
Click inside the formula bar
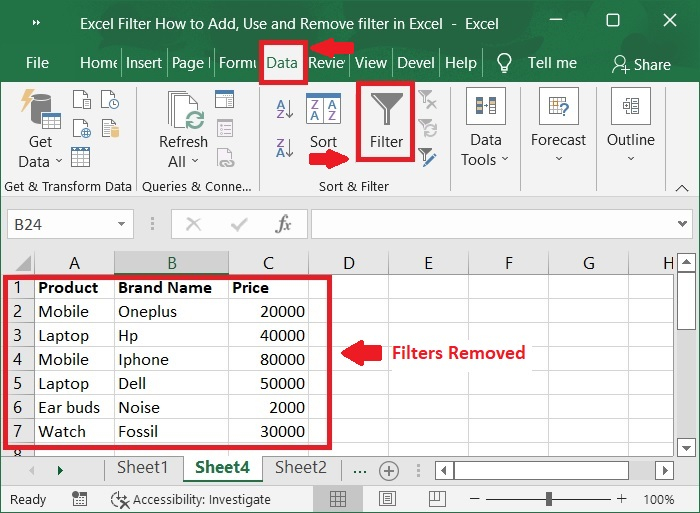(x=493, y=224)
